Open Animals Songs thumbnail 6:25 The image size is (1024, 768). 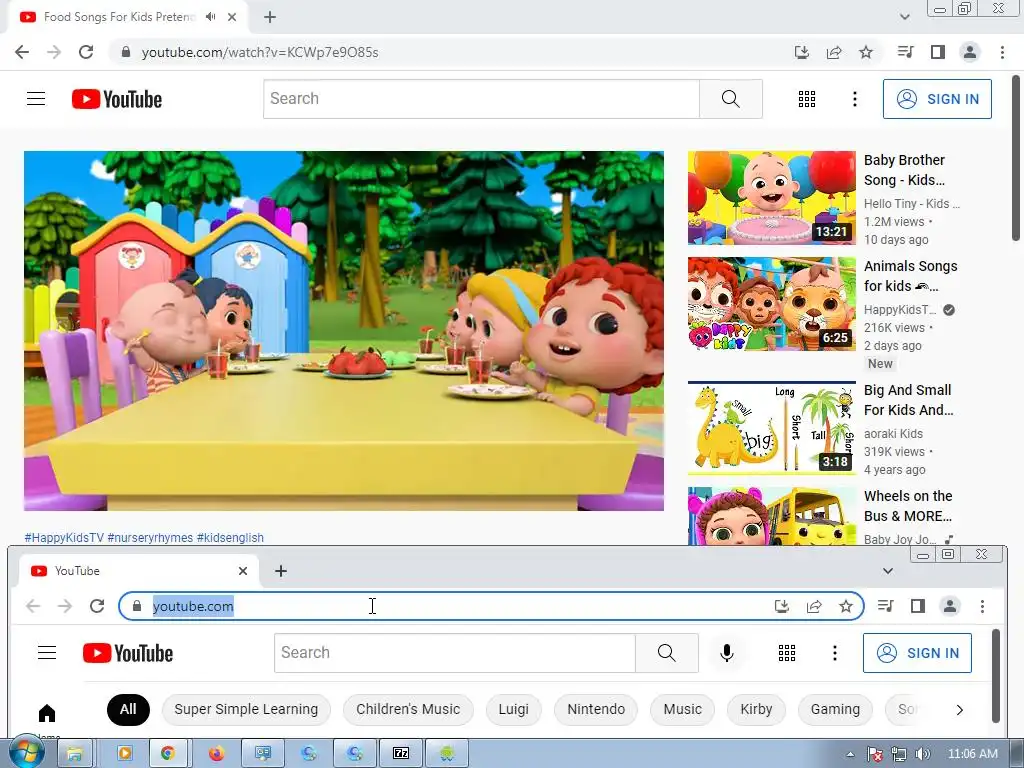[771, 304]
